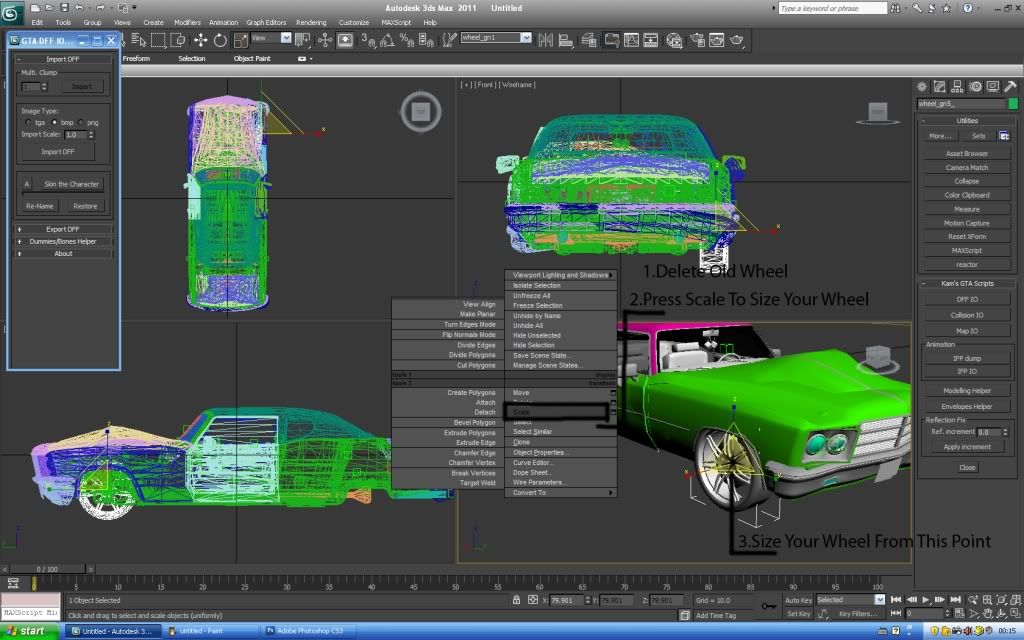The image size is (1024, 640).
Task: Click the Import Scale spinner arrows
Action: 91,135
